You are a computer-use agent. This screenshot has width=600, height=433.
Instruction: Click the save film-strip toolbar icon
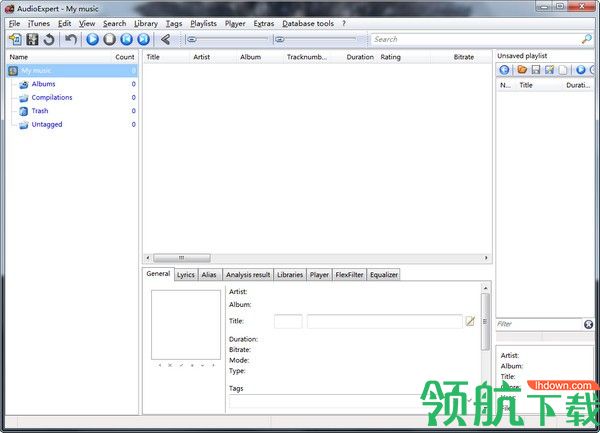point(33,39)
